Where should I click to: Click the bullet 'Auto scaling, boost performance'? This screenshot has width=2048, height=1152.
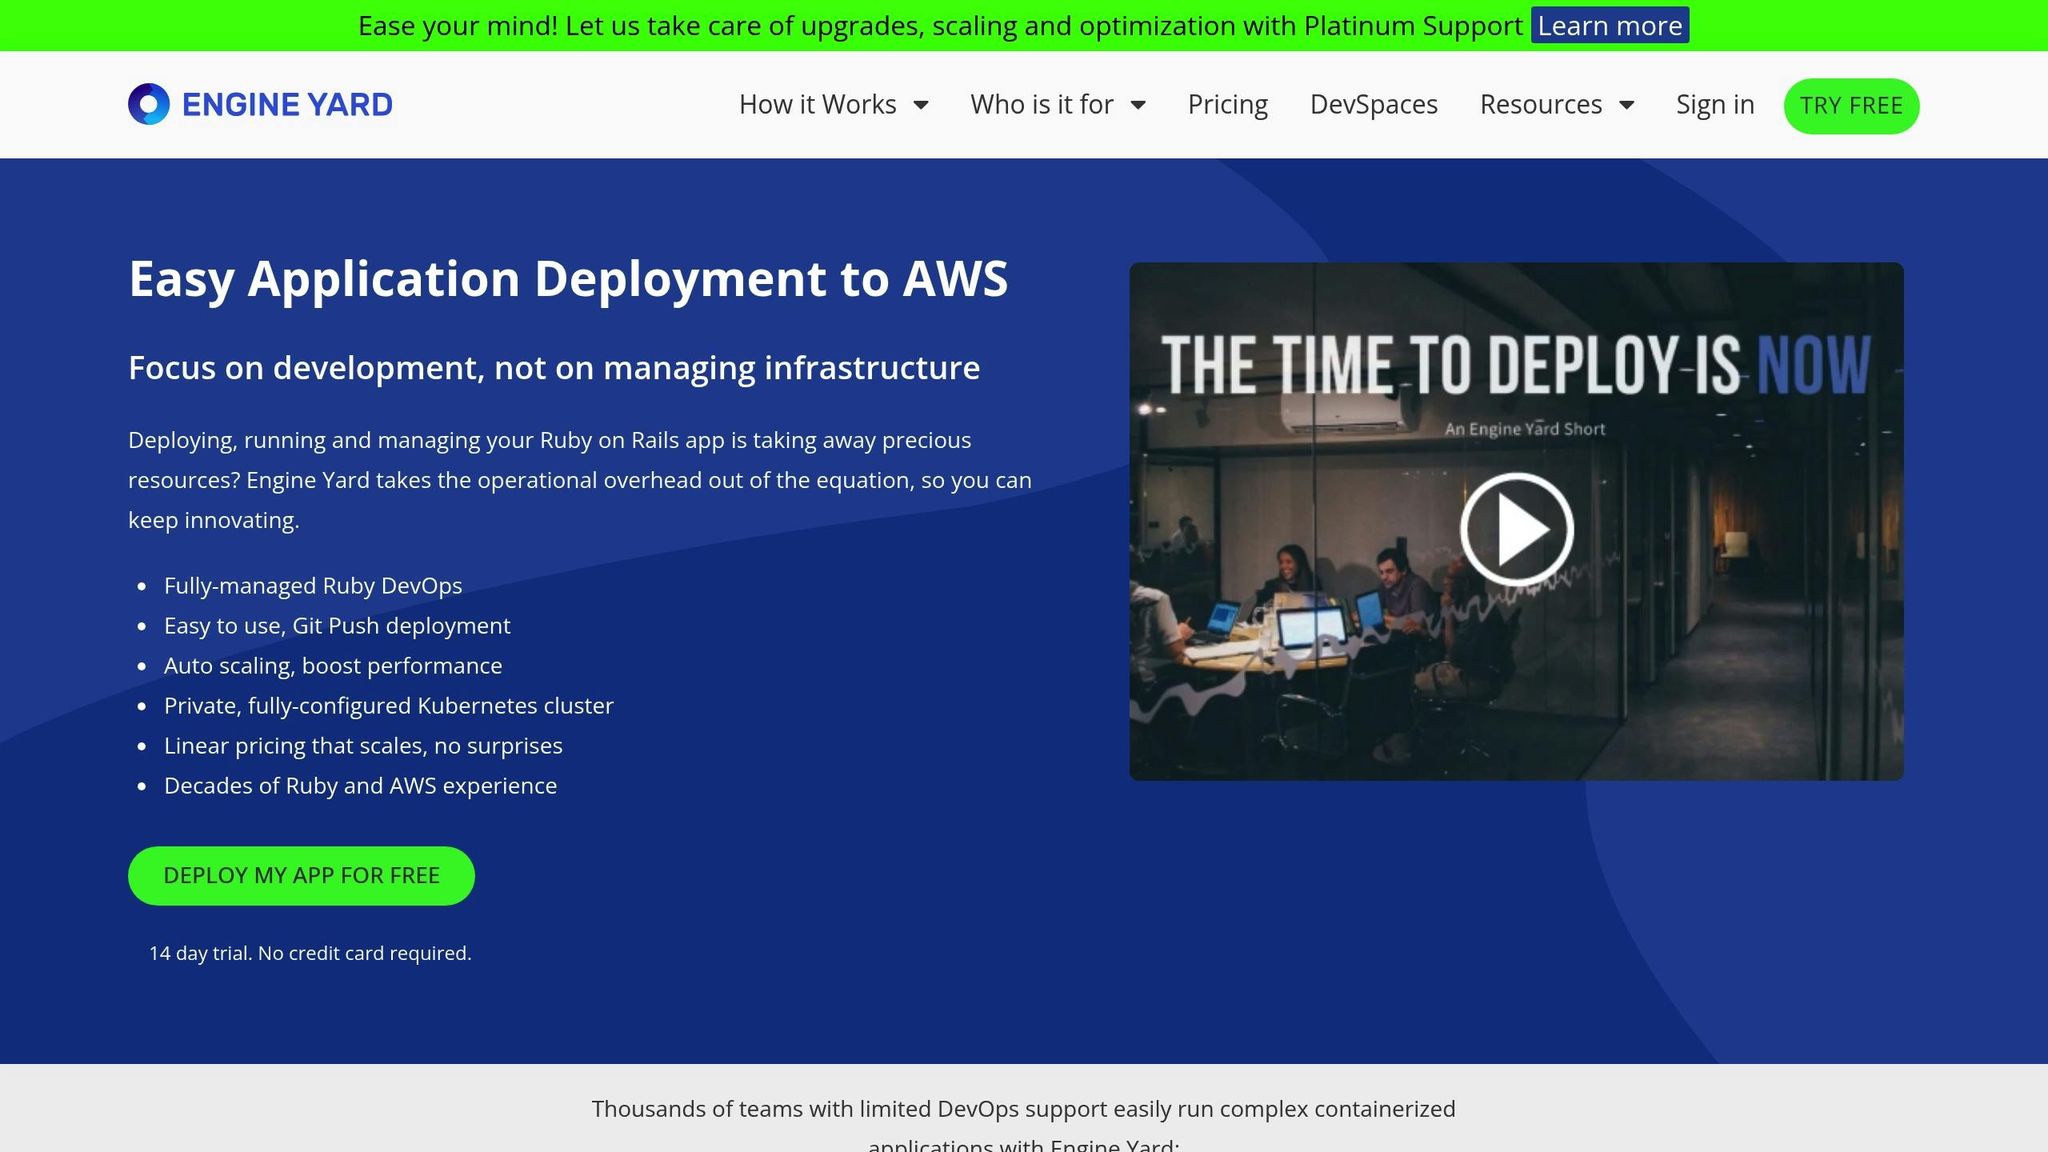(x=333, y=665)
